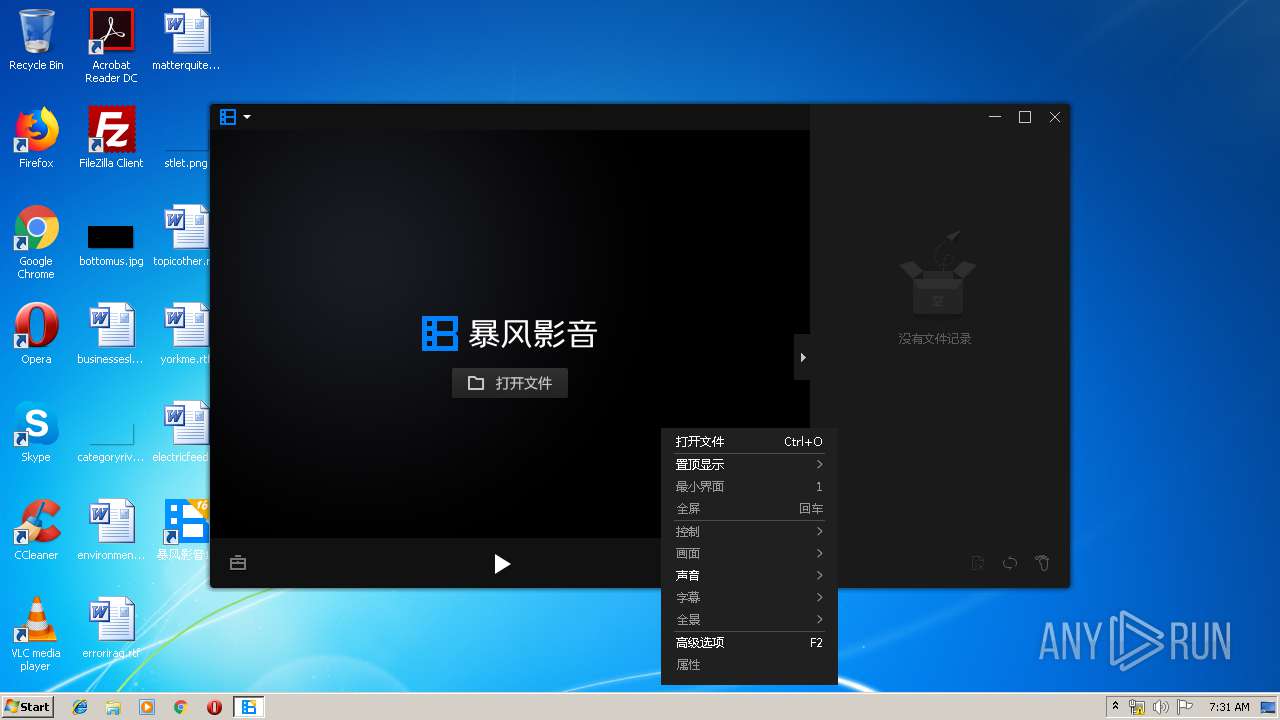Open the toolbox icon at player bottom-left
The height and width of the screenshot is (720, 1280).
tap(238, 563)
